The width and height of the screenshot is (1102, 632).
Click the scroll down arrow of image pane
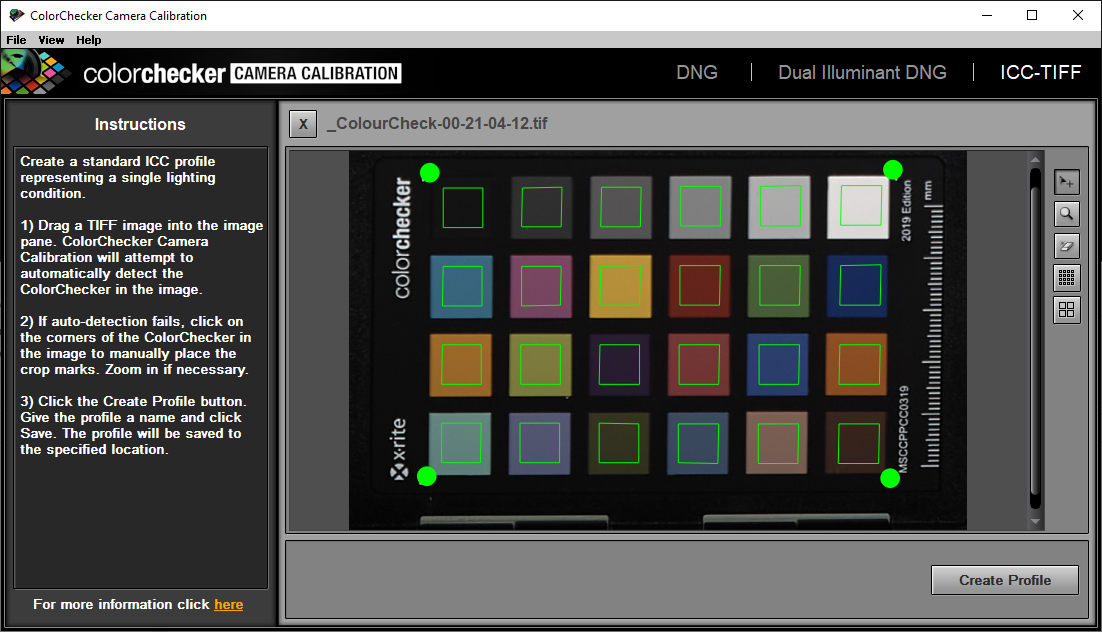click(1035, 522)
